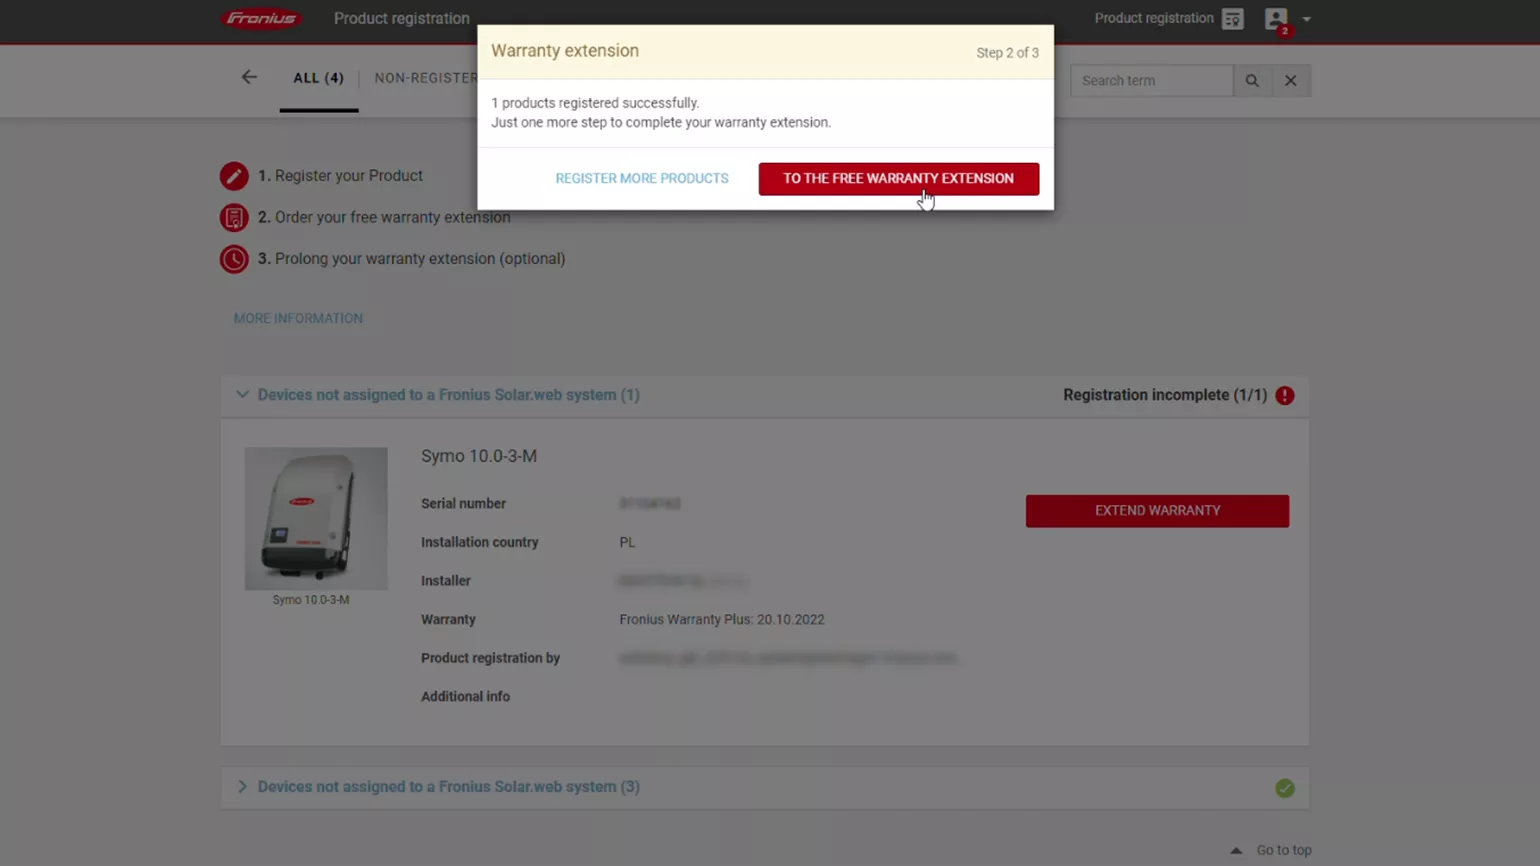The height and width of the screenshot is (866, 1540).
Task: Click the pencil icon for Register your Product
Action: click(x=234, y=176)
